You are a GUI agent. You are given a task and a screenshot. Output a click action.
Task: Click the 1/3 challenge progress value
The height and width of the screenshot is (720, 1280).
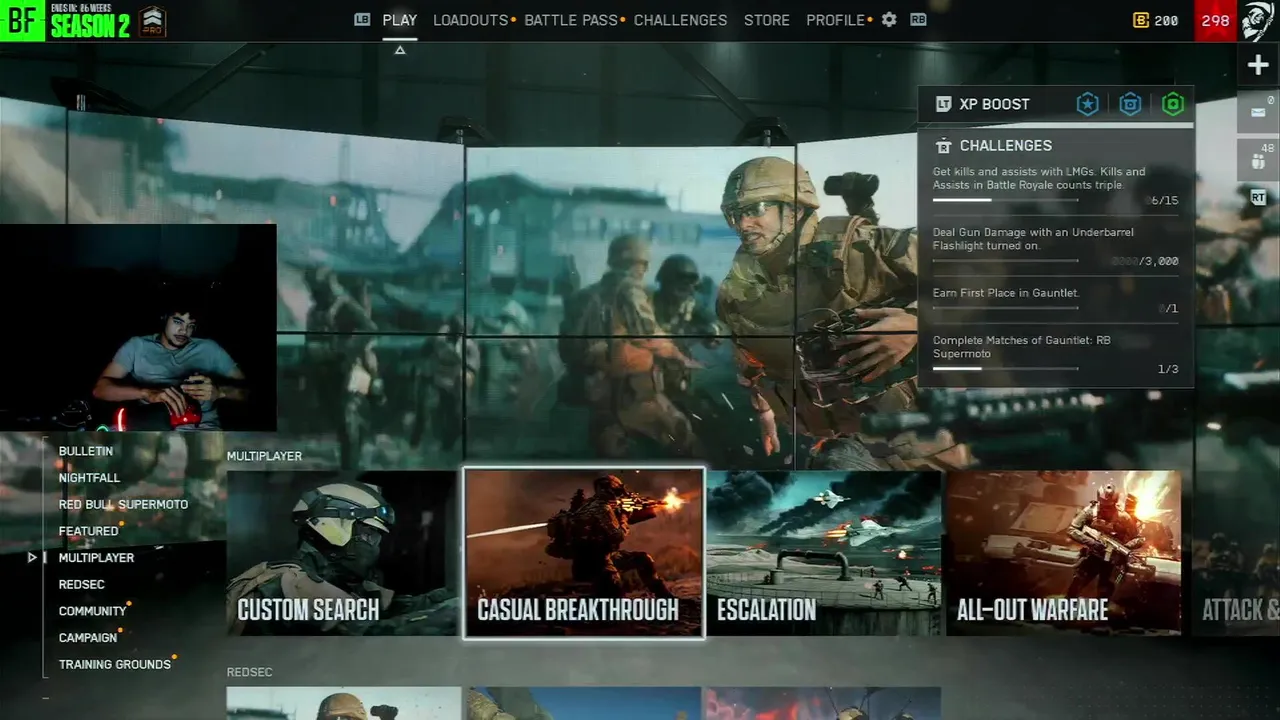click(x=1168, y=369)
